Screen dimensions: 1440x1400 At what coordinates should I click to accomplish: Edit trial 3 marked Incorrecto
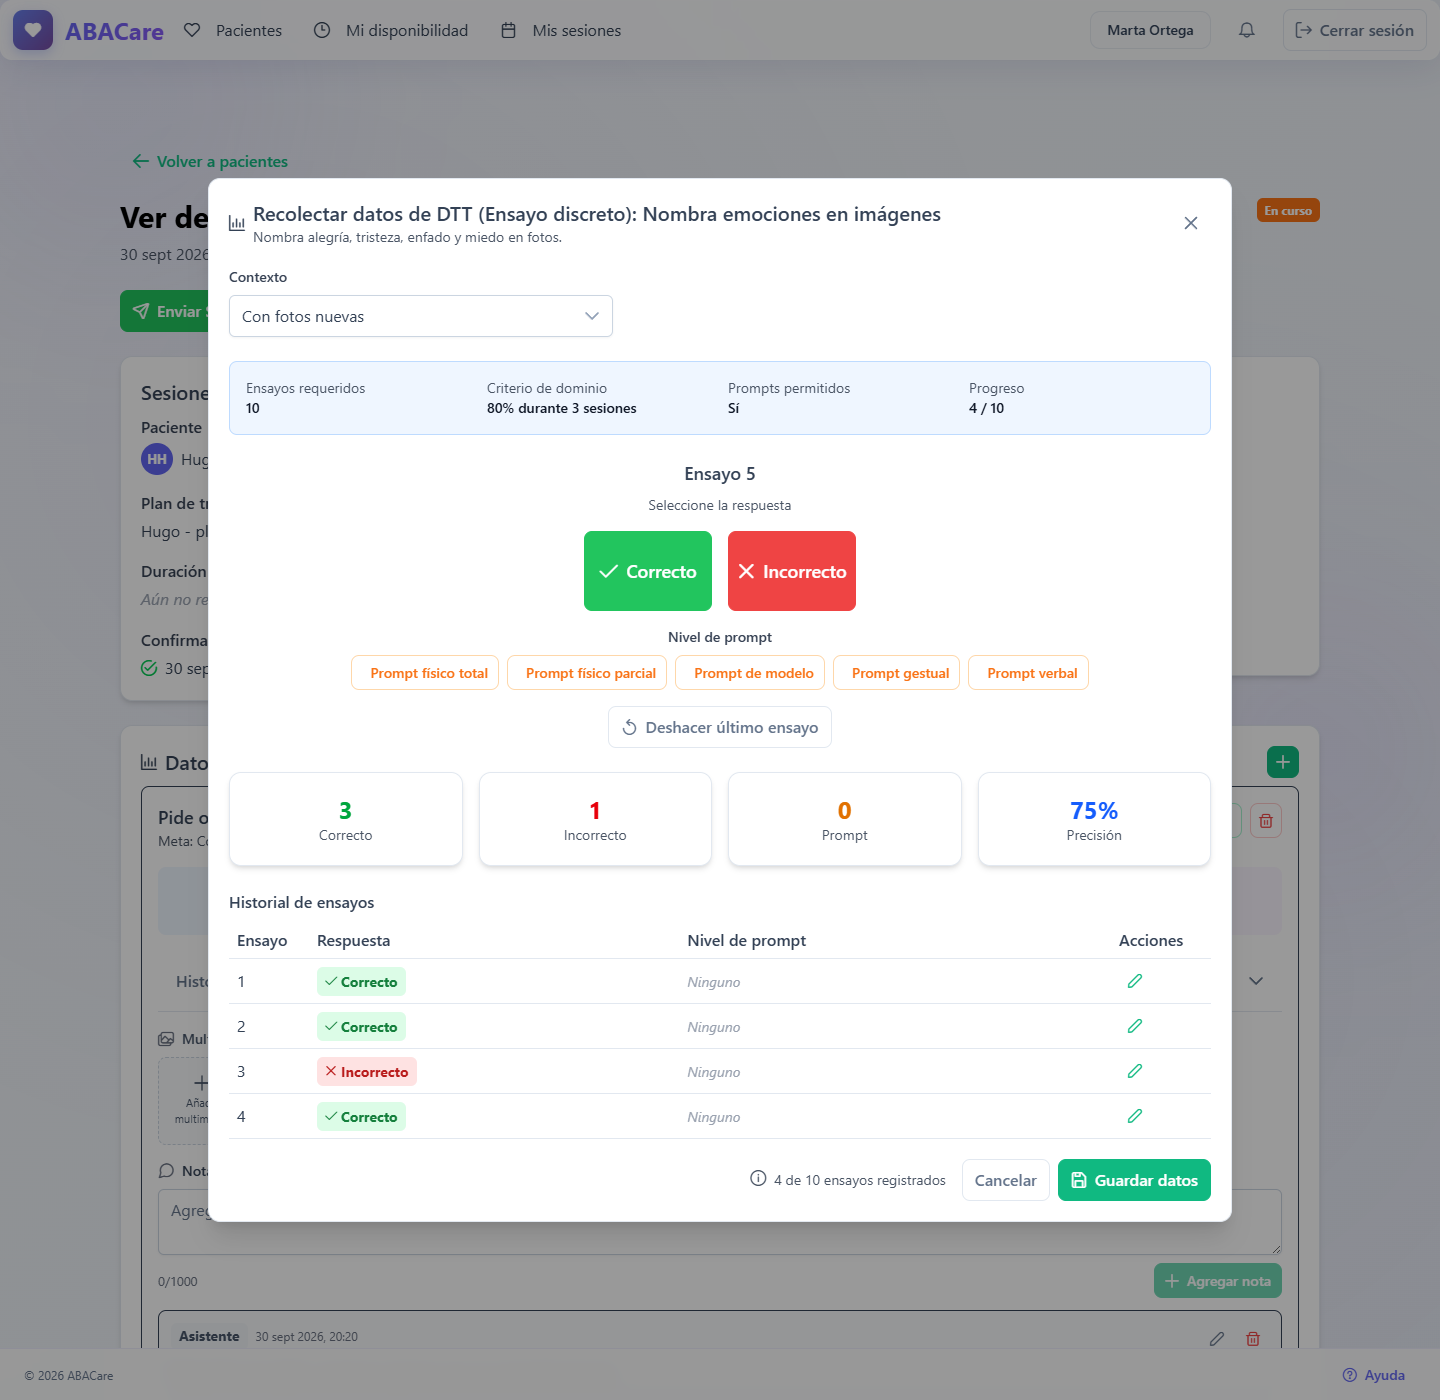1135,1071
